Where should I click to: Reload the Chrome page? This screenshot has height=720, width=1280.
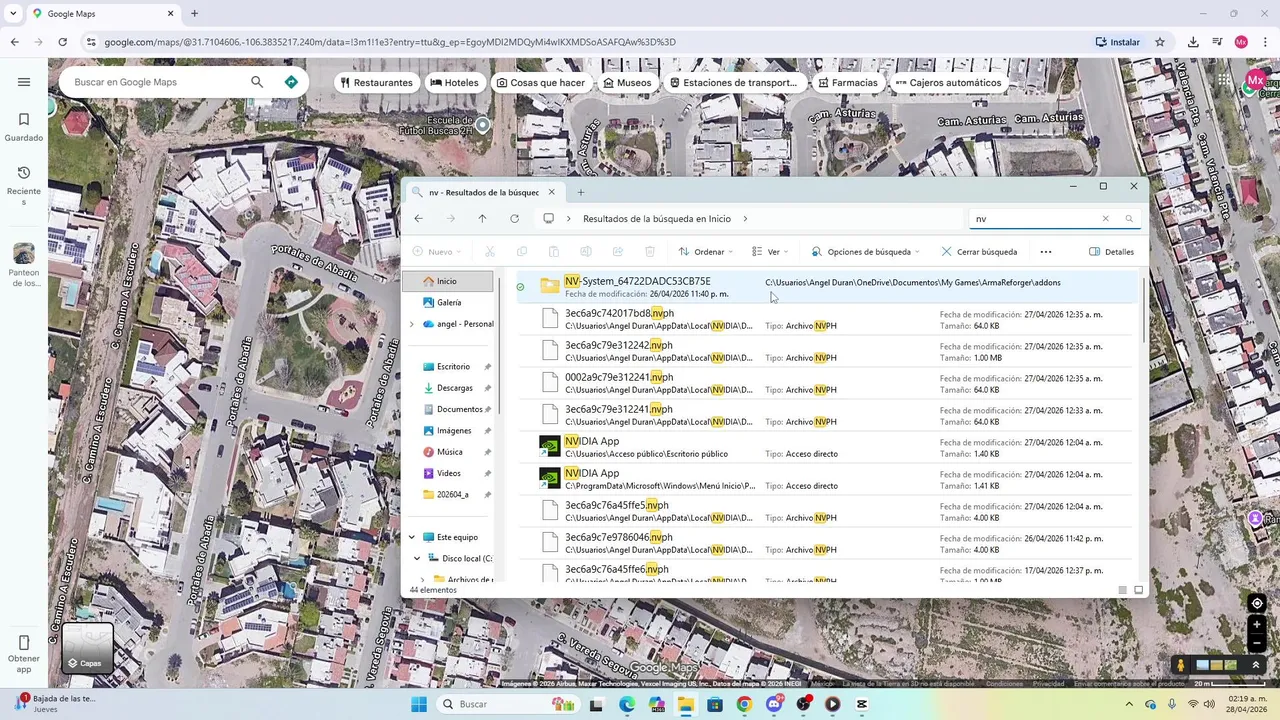62,42
